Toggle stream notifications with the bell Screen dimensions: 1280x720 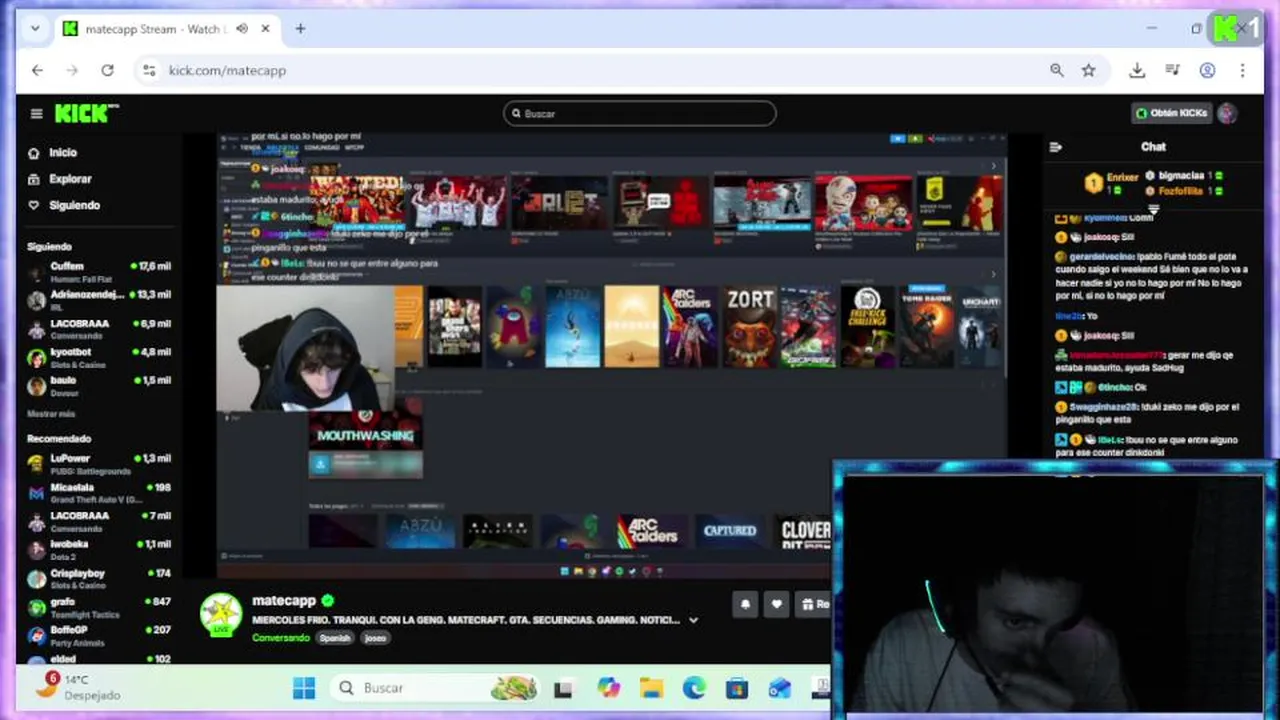point(745,604)
